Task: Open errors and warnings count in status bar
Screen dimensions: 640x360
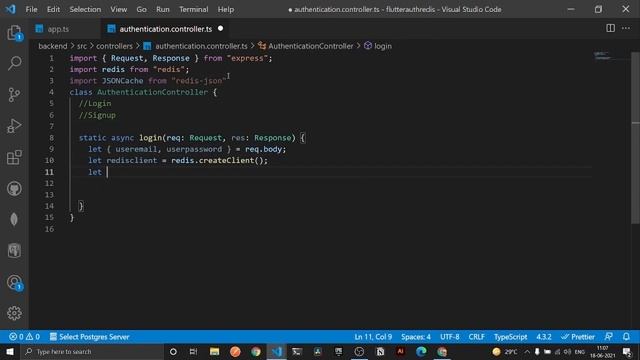Action: [24, 337]
